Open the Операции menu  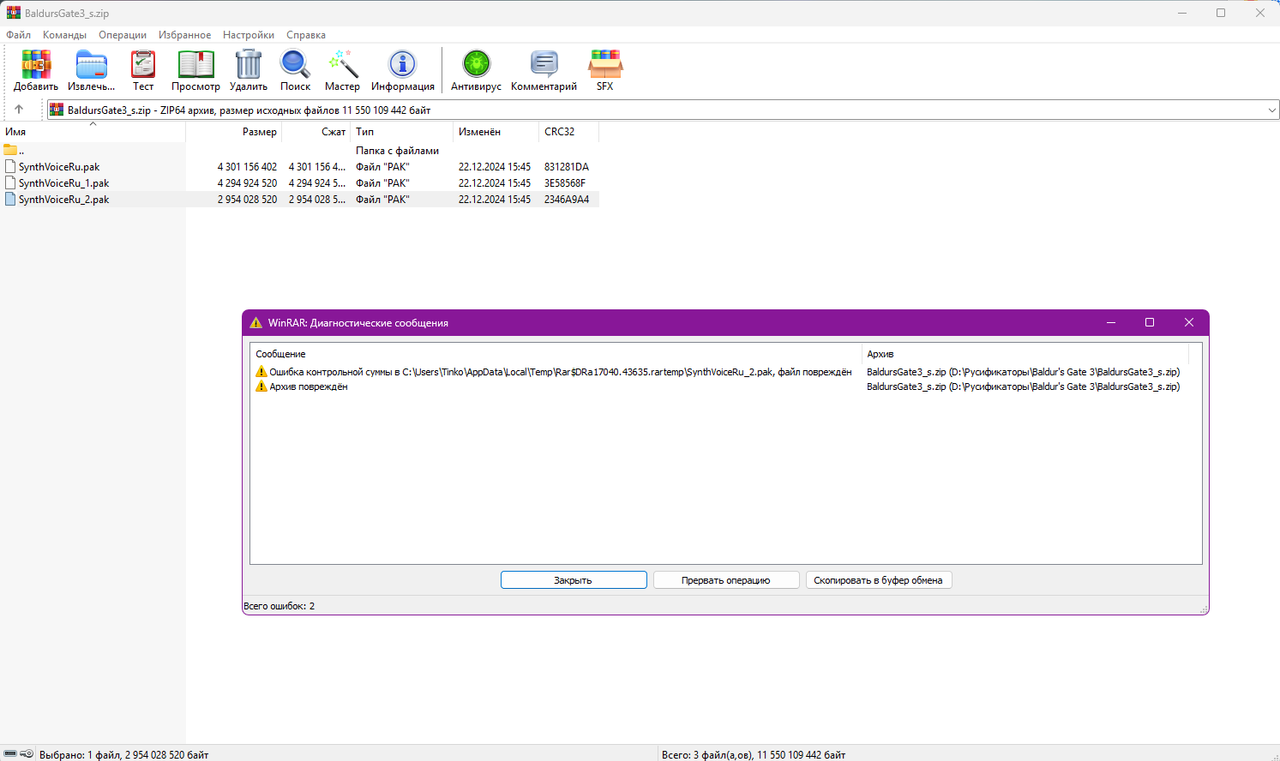(123, 35)
